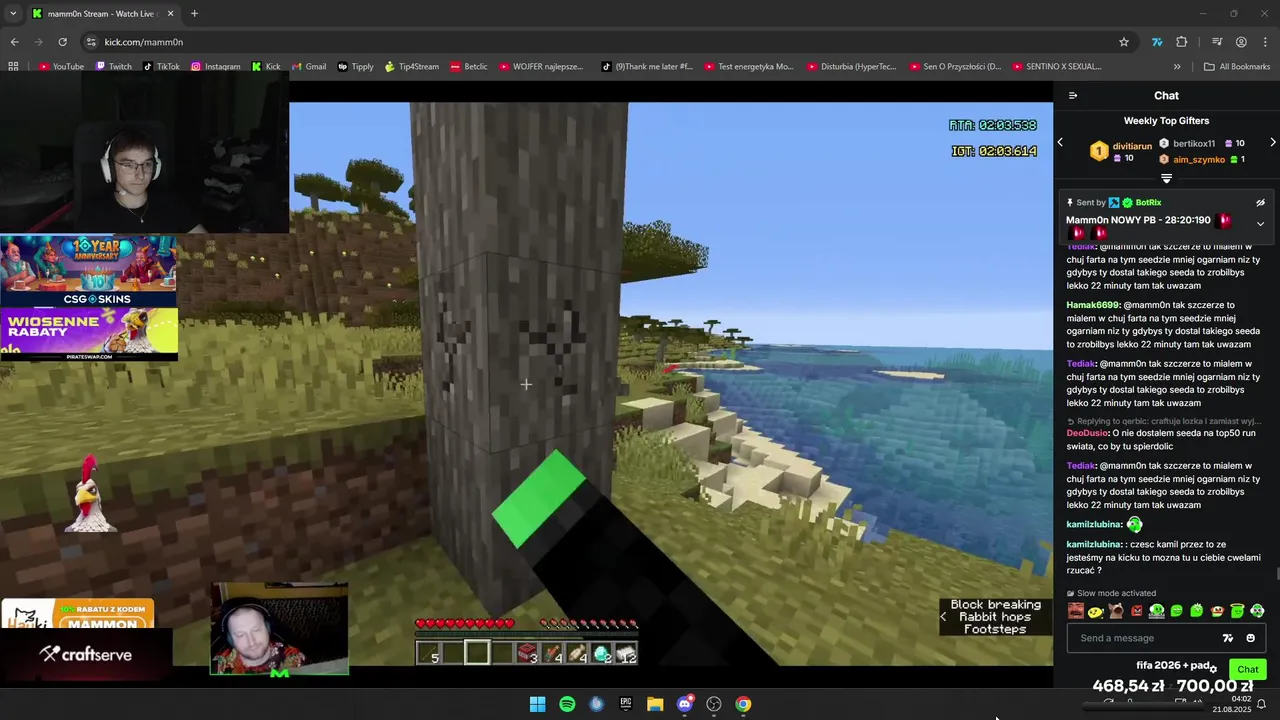Open the Chrome three-dot menu
The height and width of the screenshot is (720, 1280).
pos(1265,42)
